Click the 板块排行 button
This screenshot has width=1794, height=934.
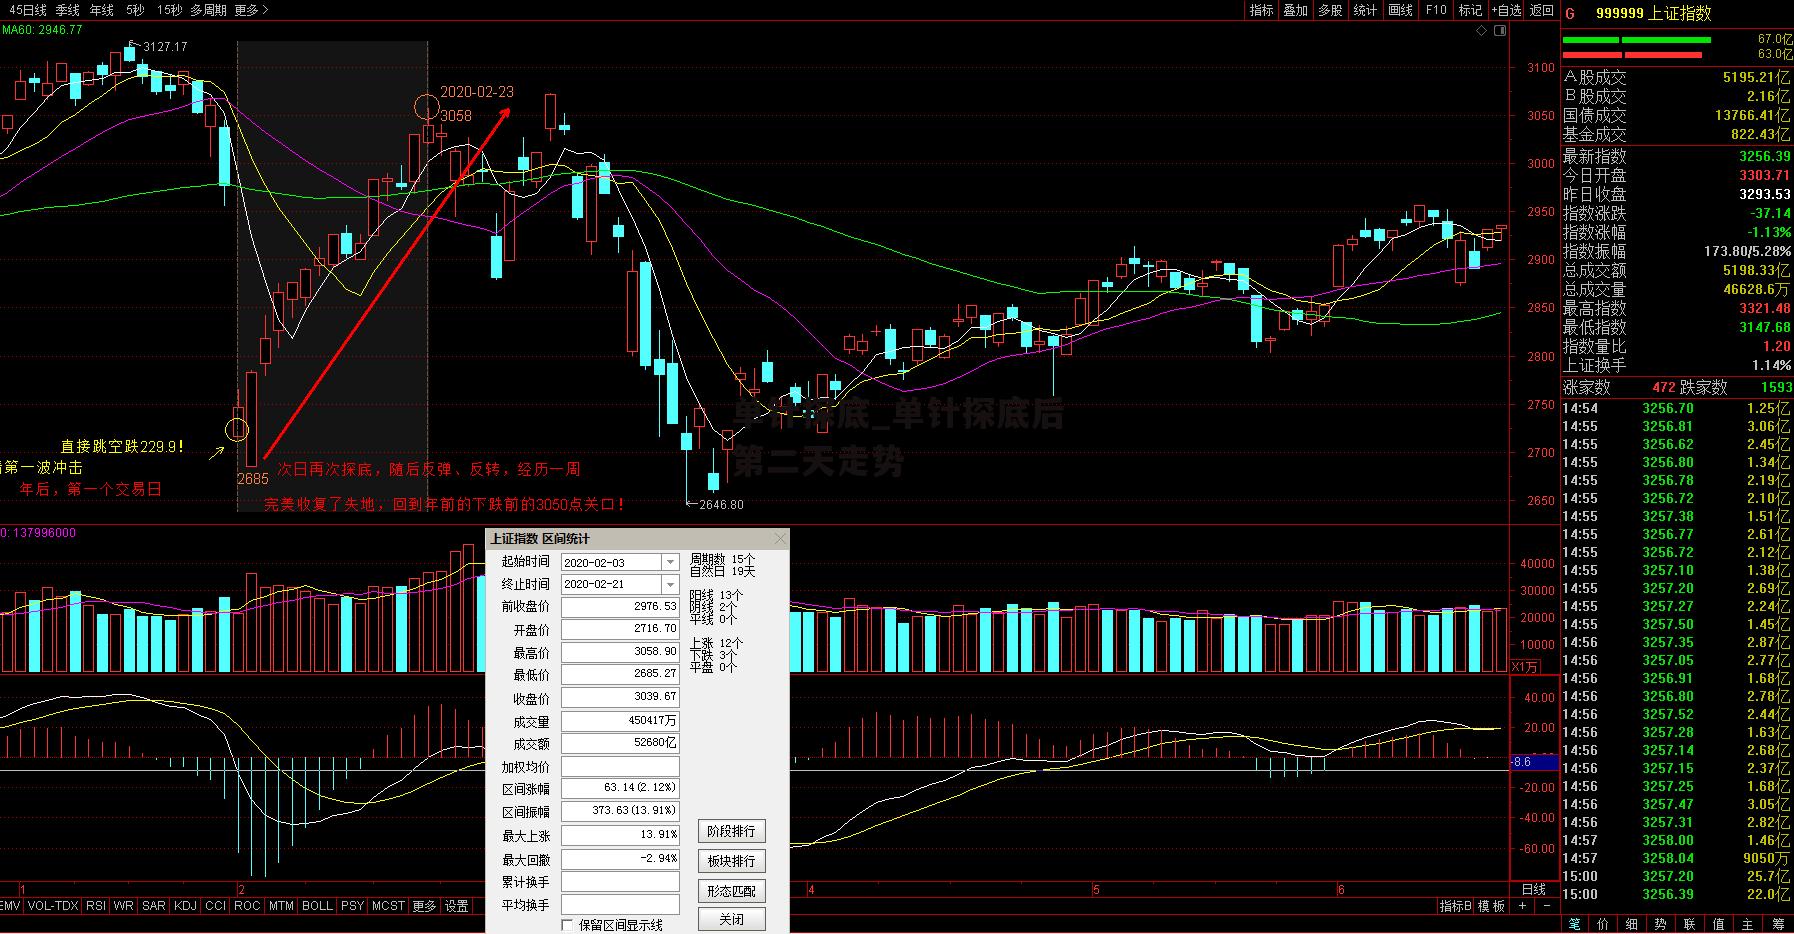(731, 861)
